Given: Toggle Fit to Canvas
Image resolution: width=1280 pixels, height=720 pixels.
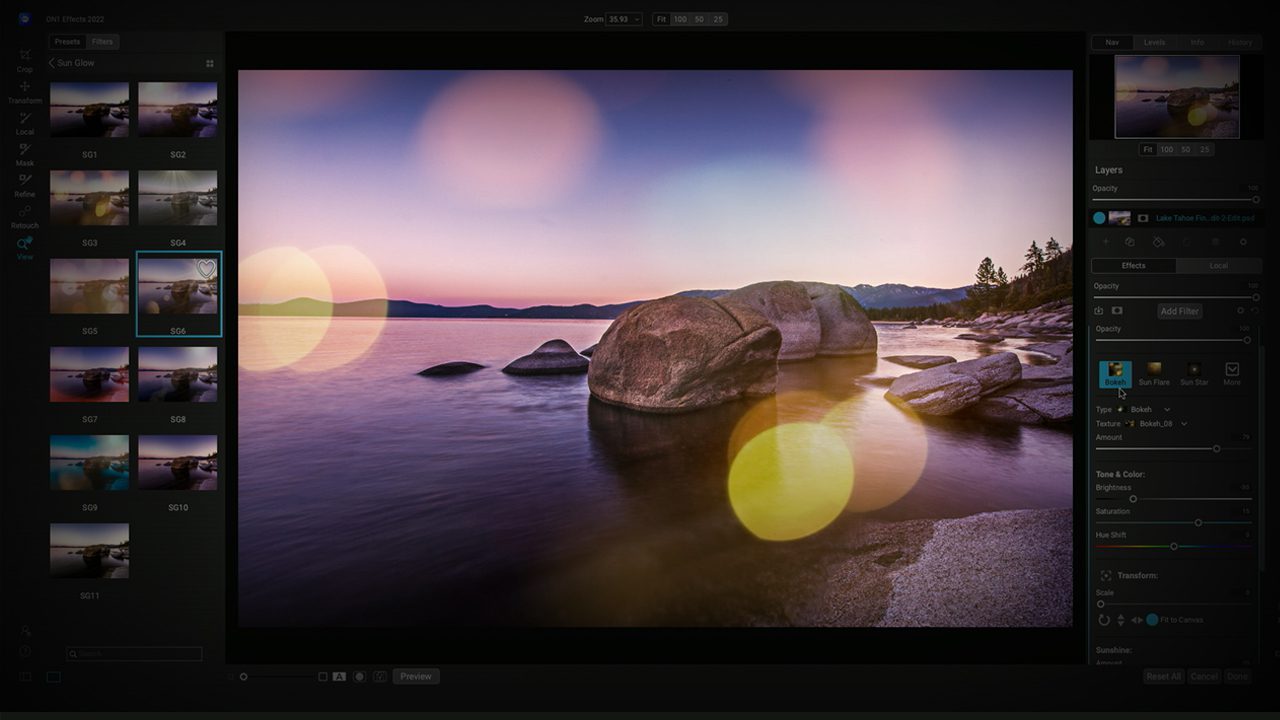Looking at the screenshot, I should pyautogui.click(x=1152, y=620).
